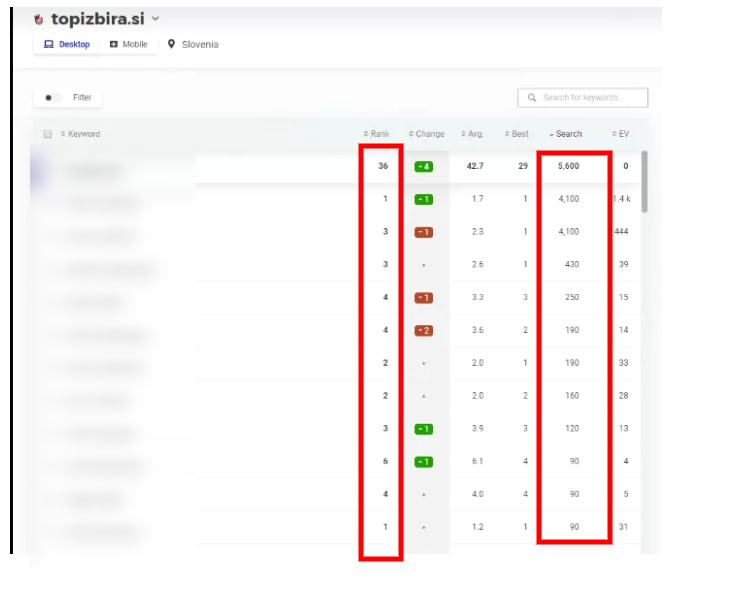This screenshot has height=592, width=747.
Task: Sort table by Avg. column
Action: point(472,134)
